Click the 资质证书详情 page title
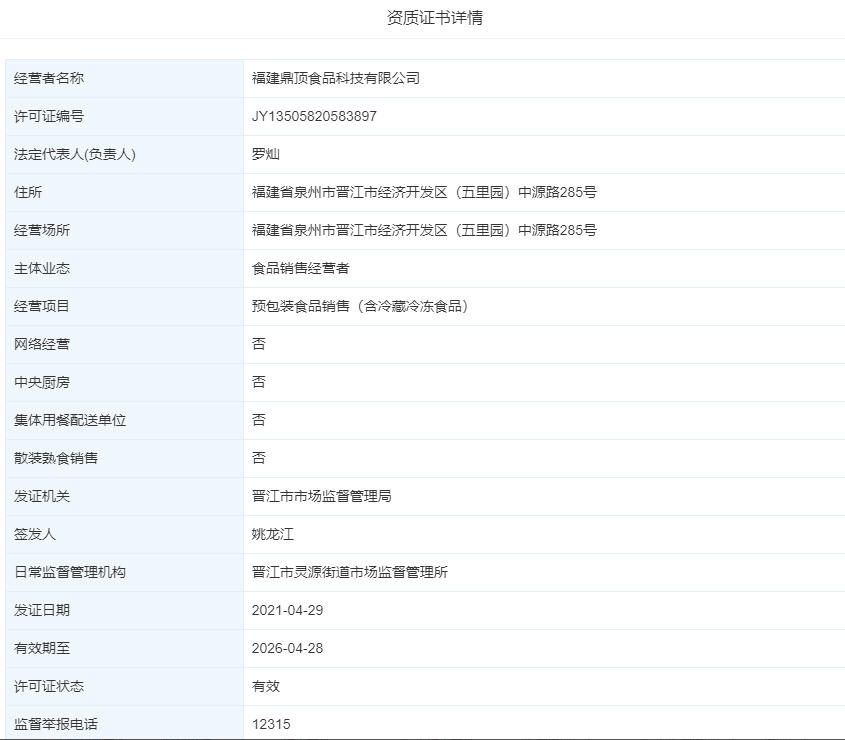The width and height of the screenshot is (845, 740). click(x=434, y=18)
